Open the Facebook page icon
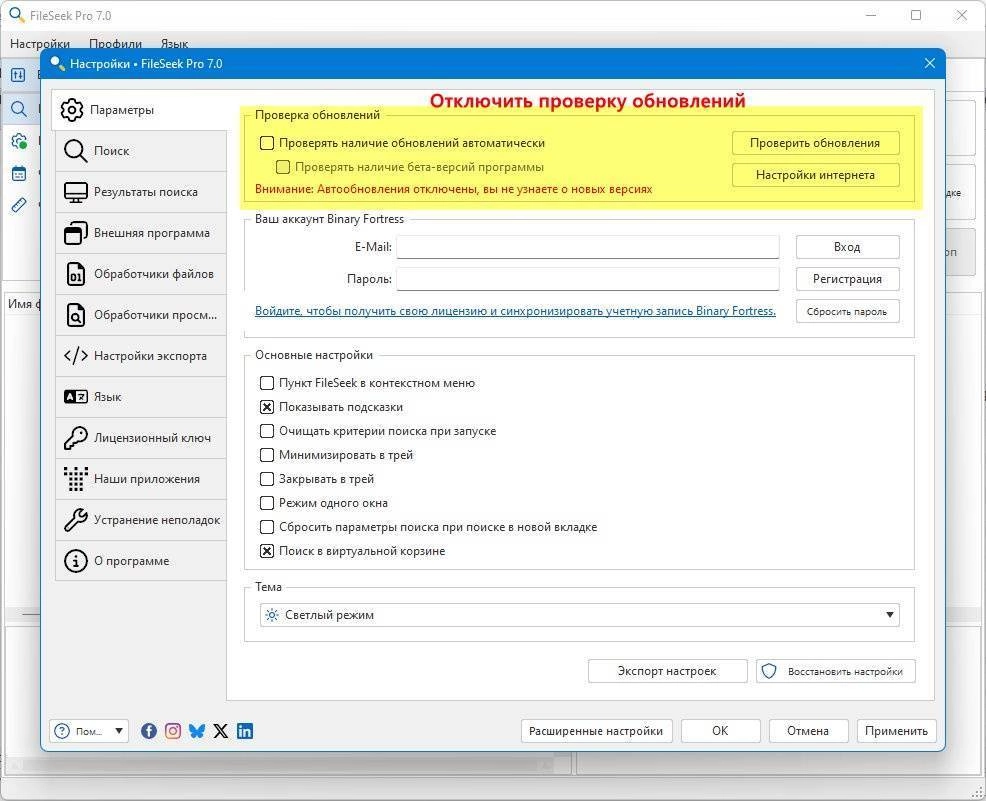This screenshot has height=801, width=986. 149,731
